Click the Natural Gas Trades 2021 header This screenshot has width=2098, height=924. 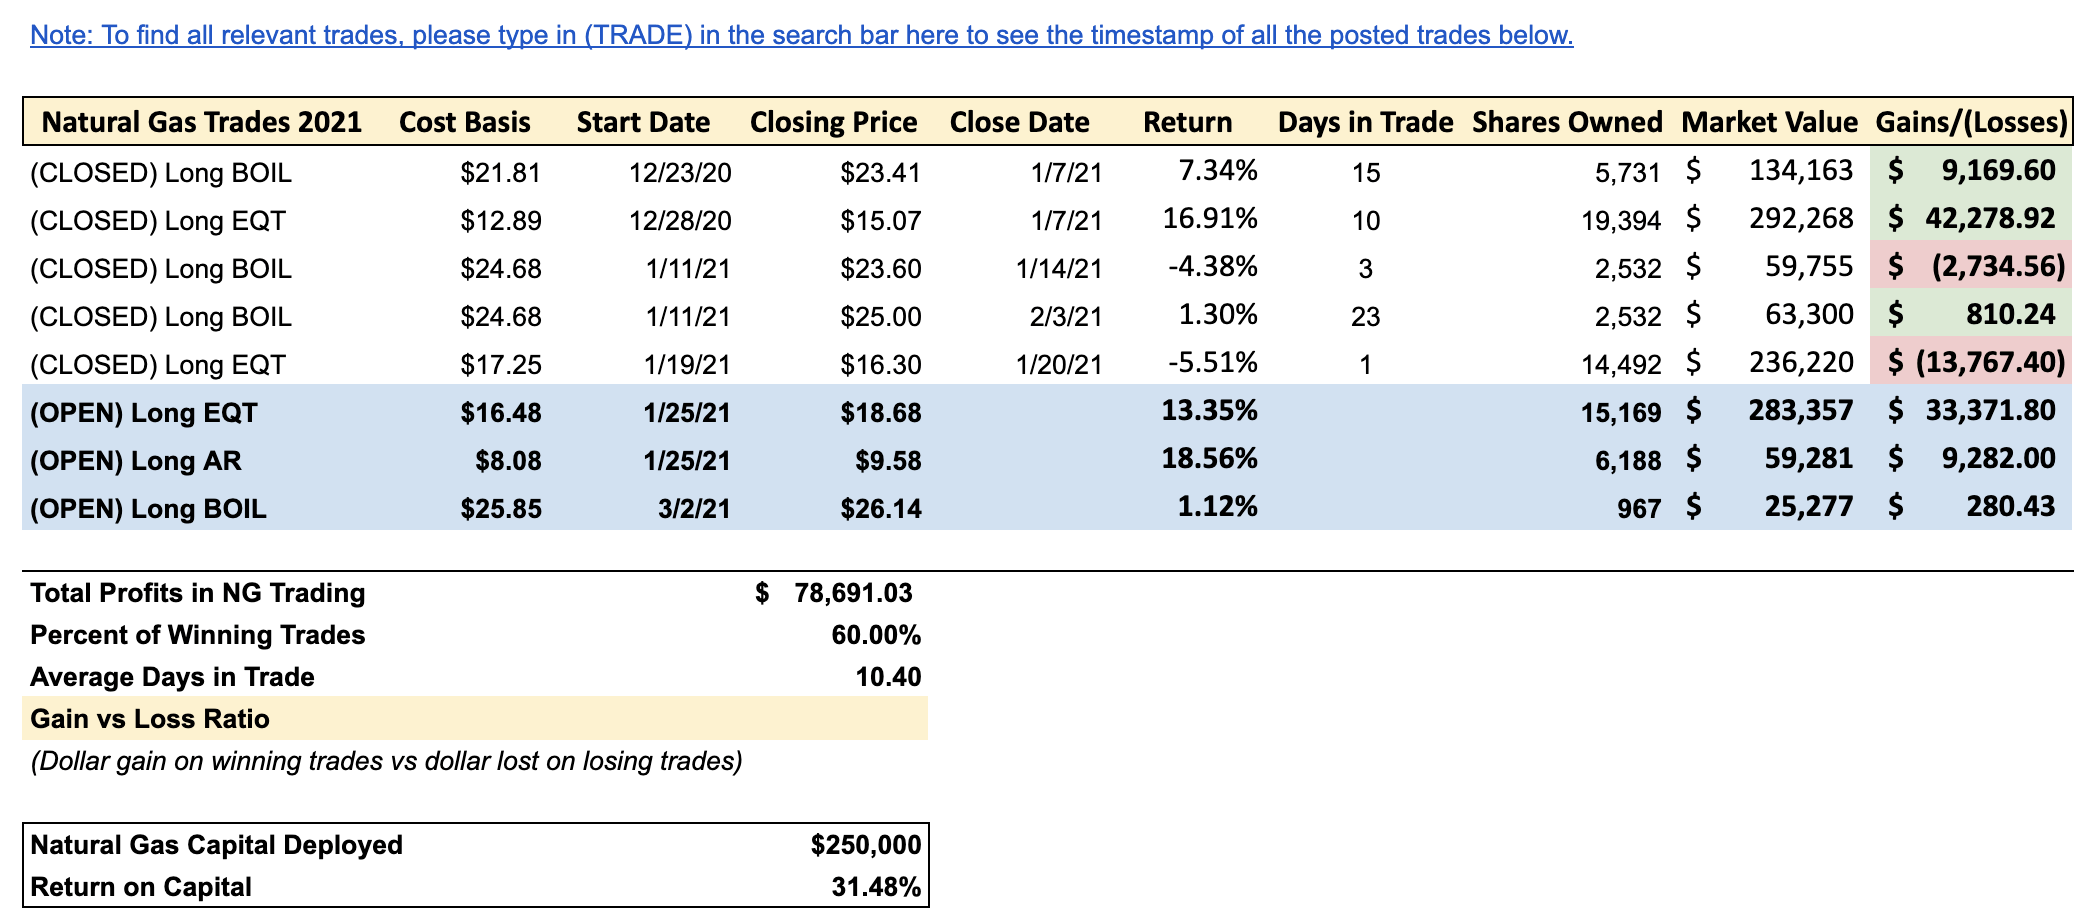201,122
